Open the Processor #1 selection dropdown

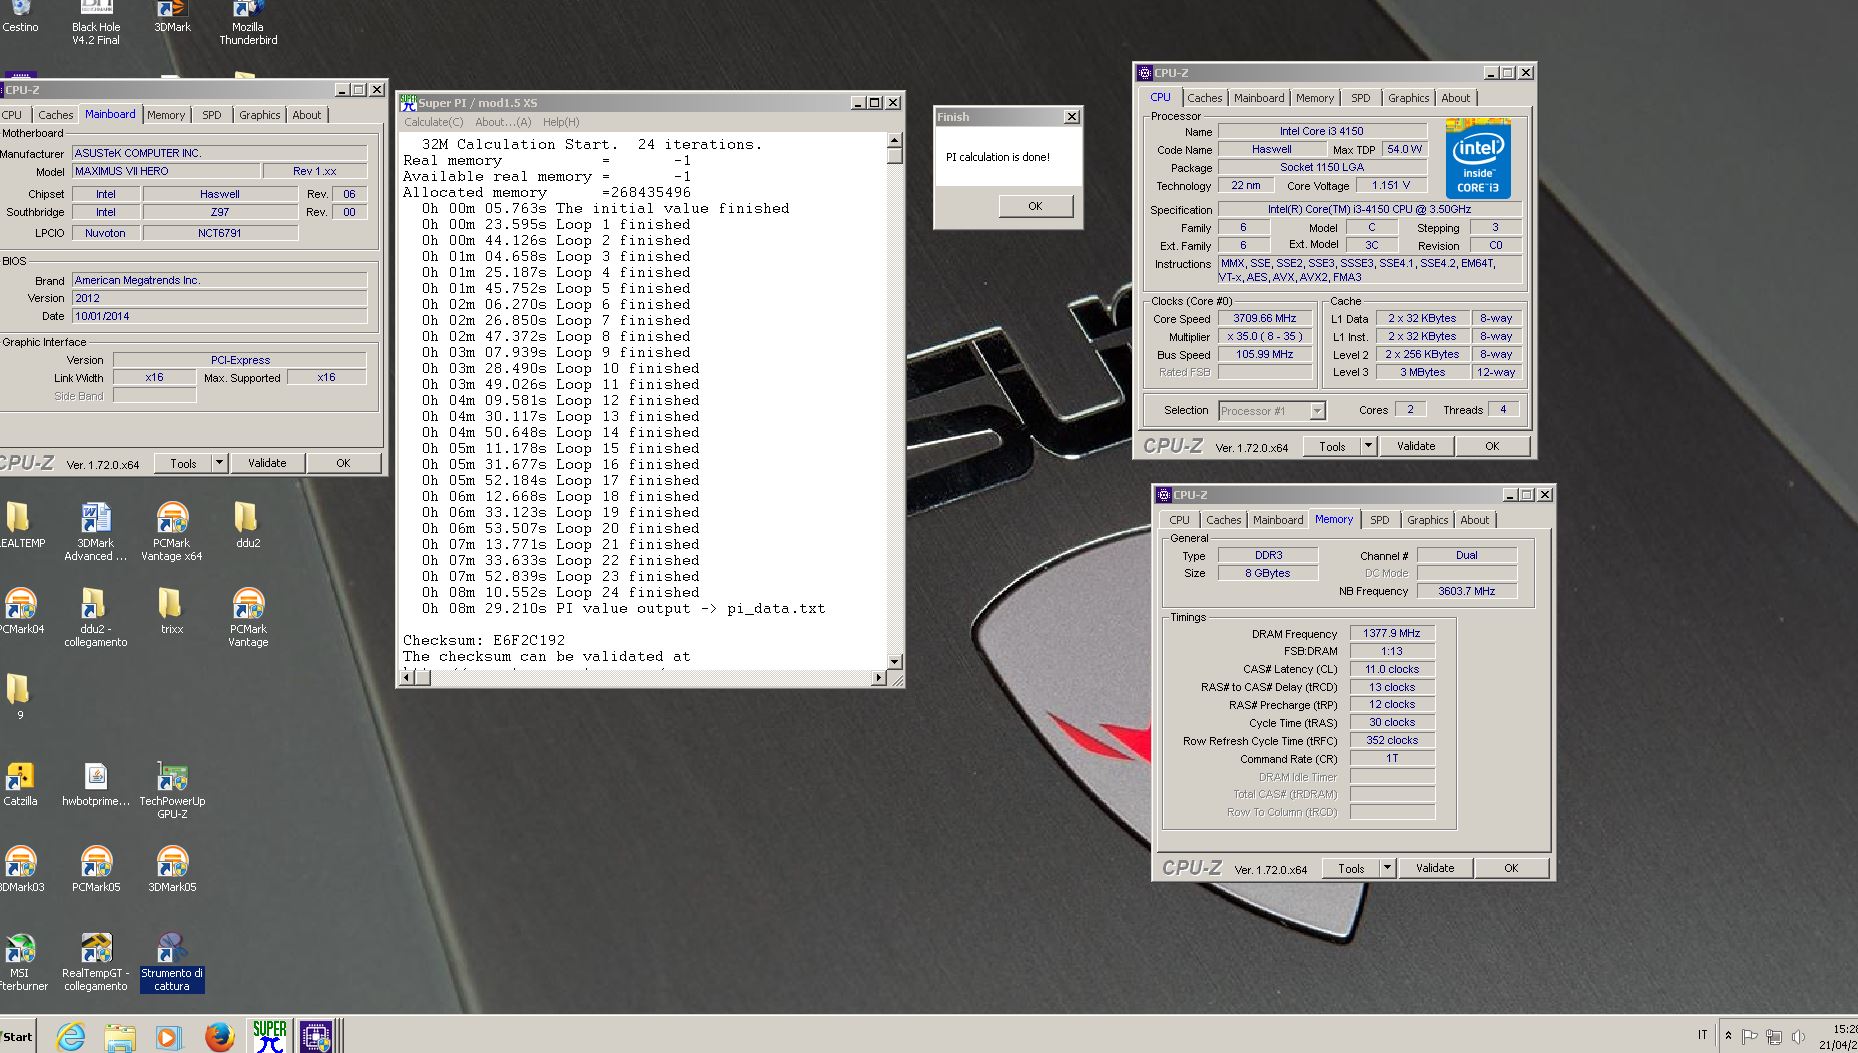coord(1272,410)
